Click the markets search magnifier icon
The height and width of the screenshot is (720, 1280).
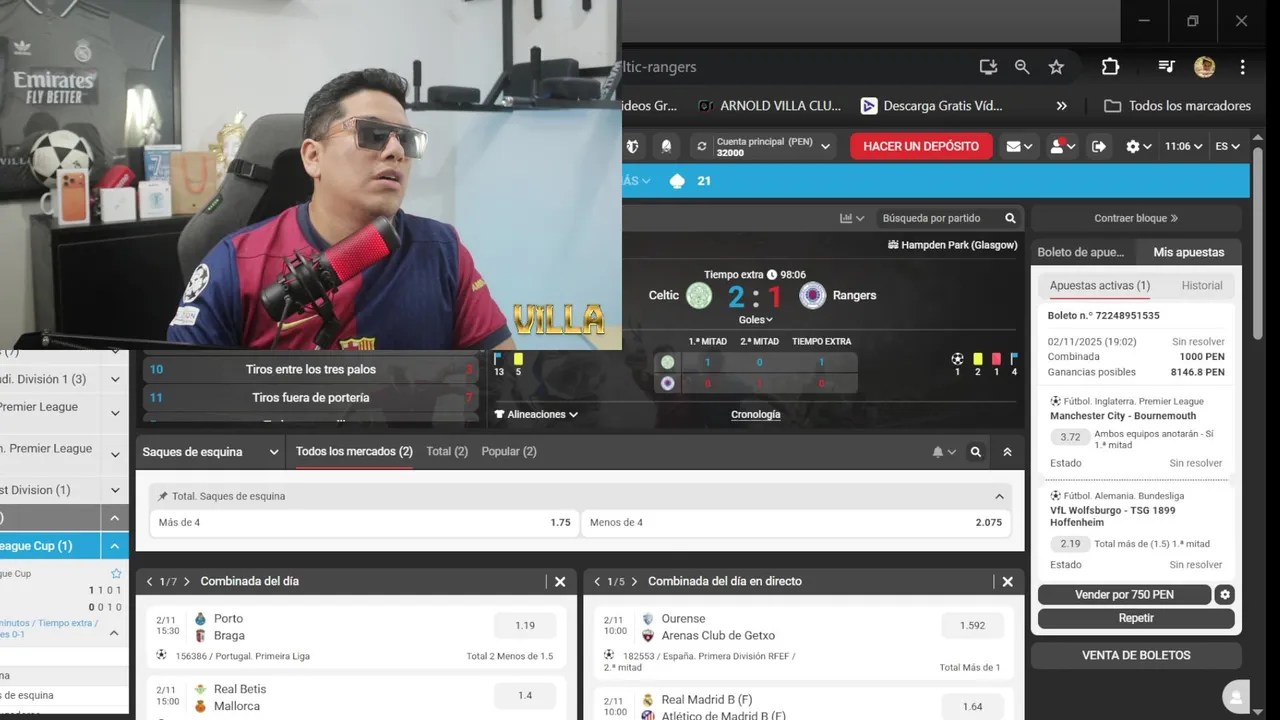coord(976,452)
